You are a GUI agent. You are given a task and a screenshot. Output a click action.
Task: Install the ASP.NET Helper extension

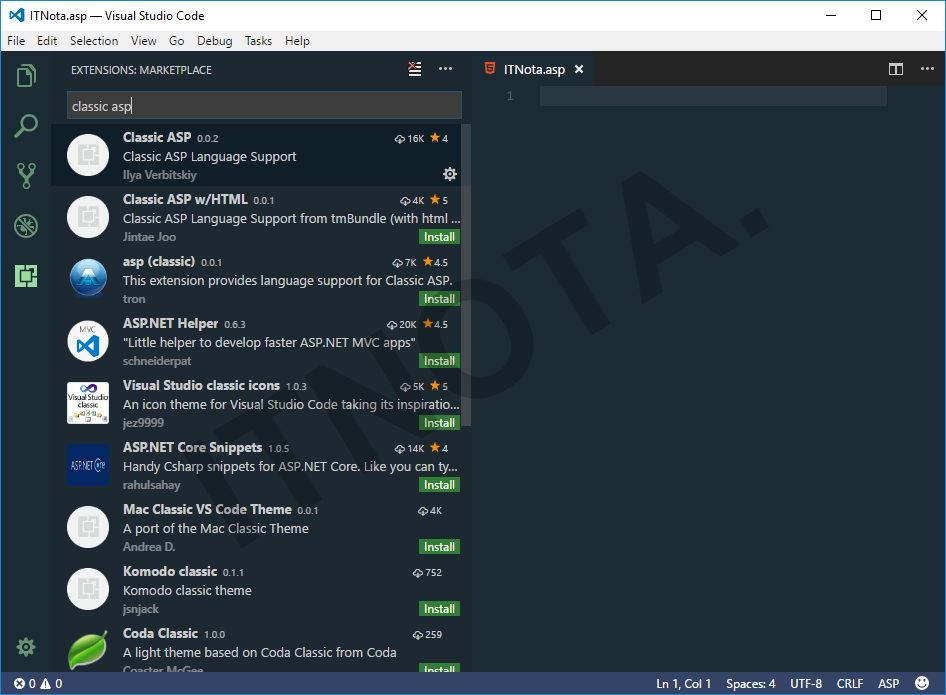(x=439, y=361)
